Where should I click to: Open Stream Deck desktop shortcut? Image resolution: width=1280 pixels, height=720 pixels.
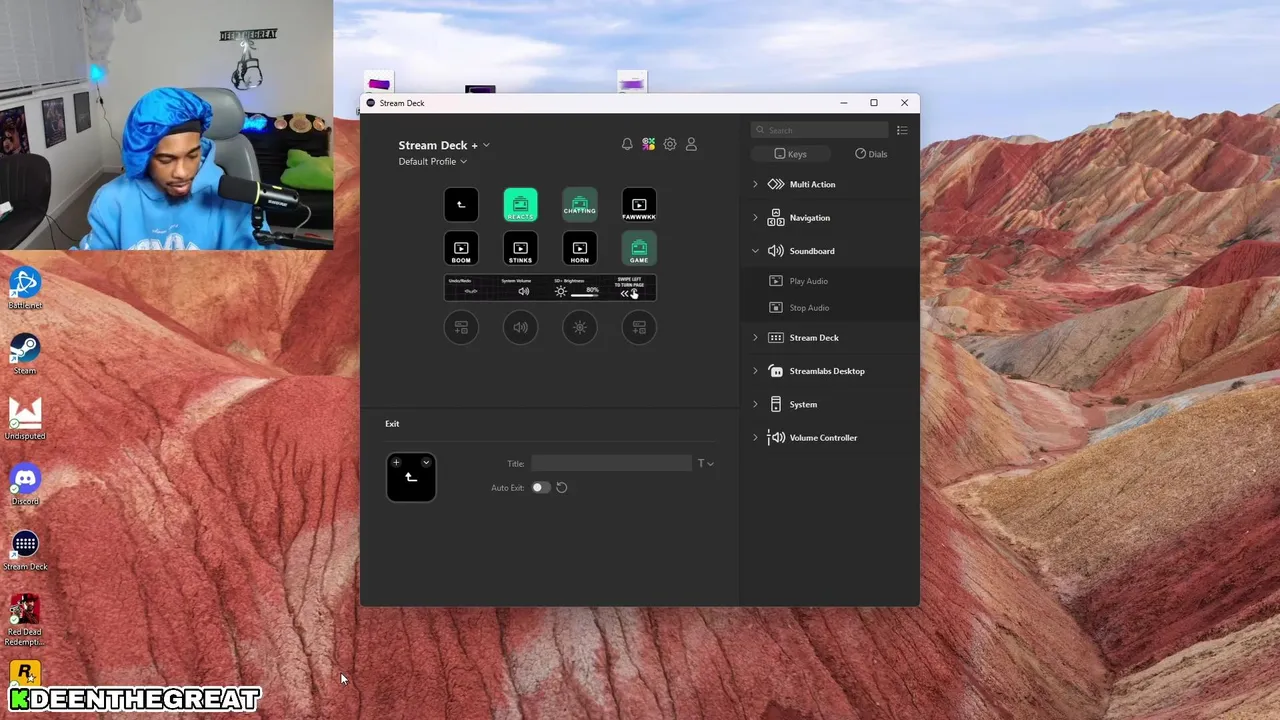click(x=25, y=550)
